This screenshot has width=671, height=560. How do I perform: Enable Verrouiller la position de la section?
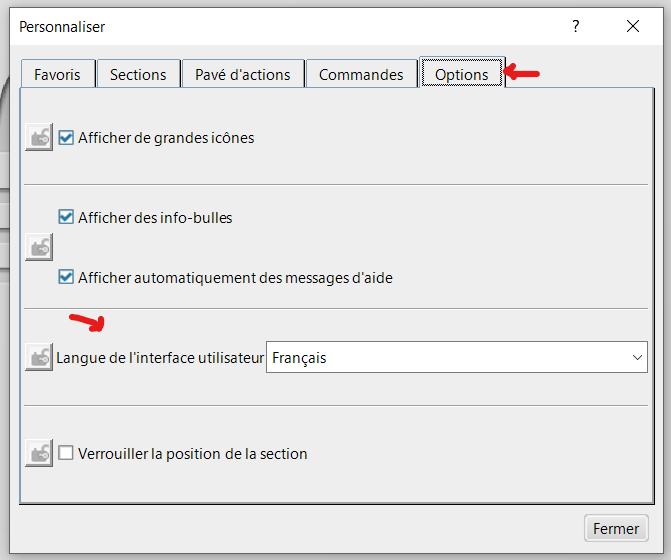[67, 453]
